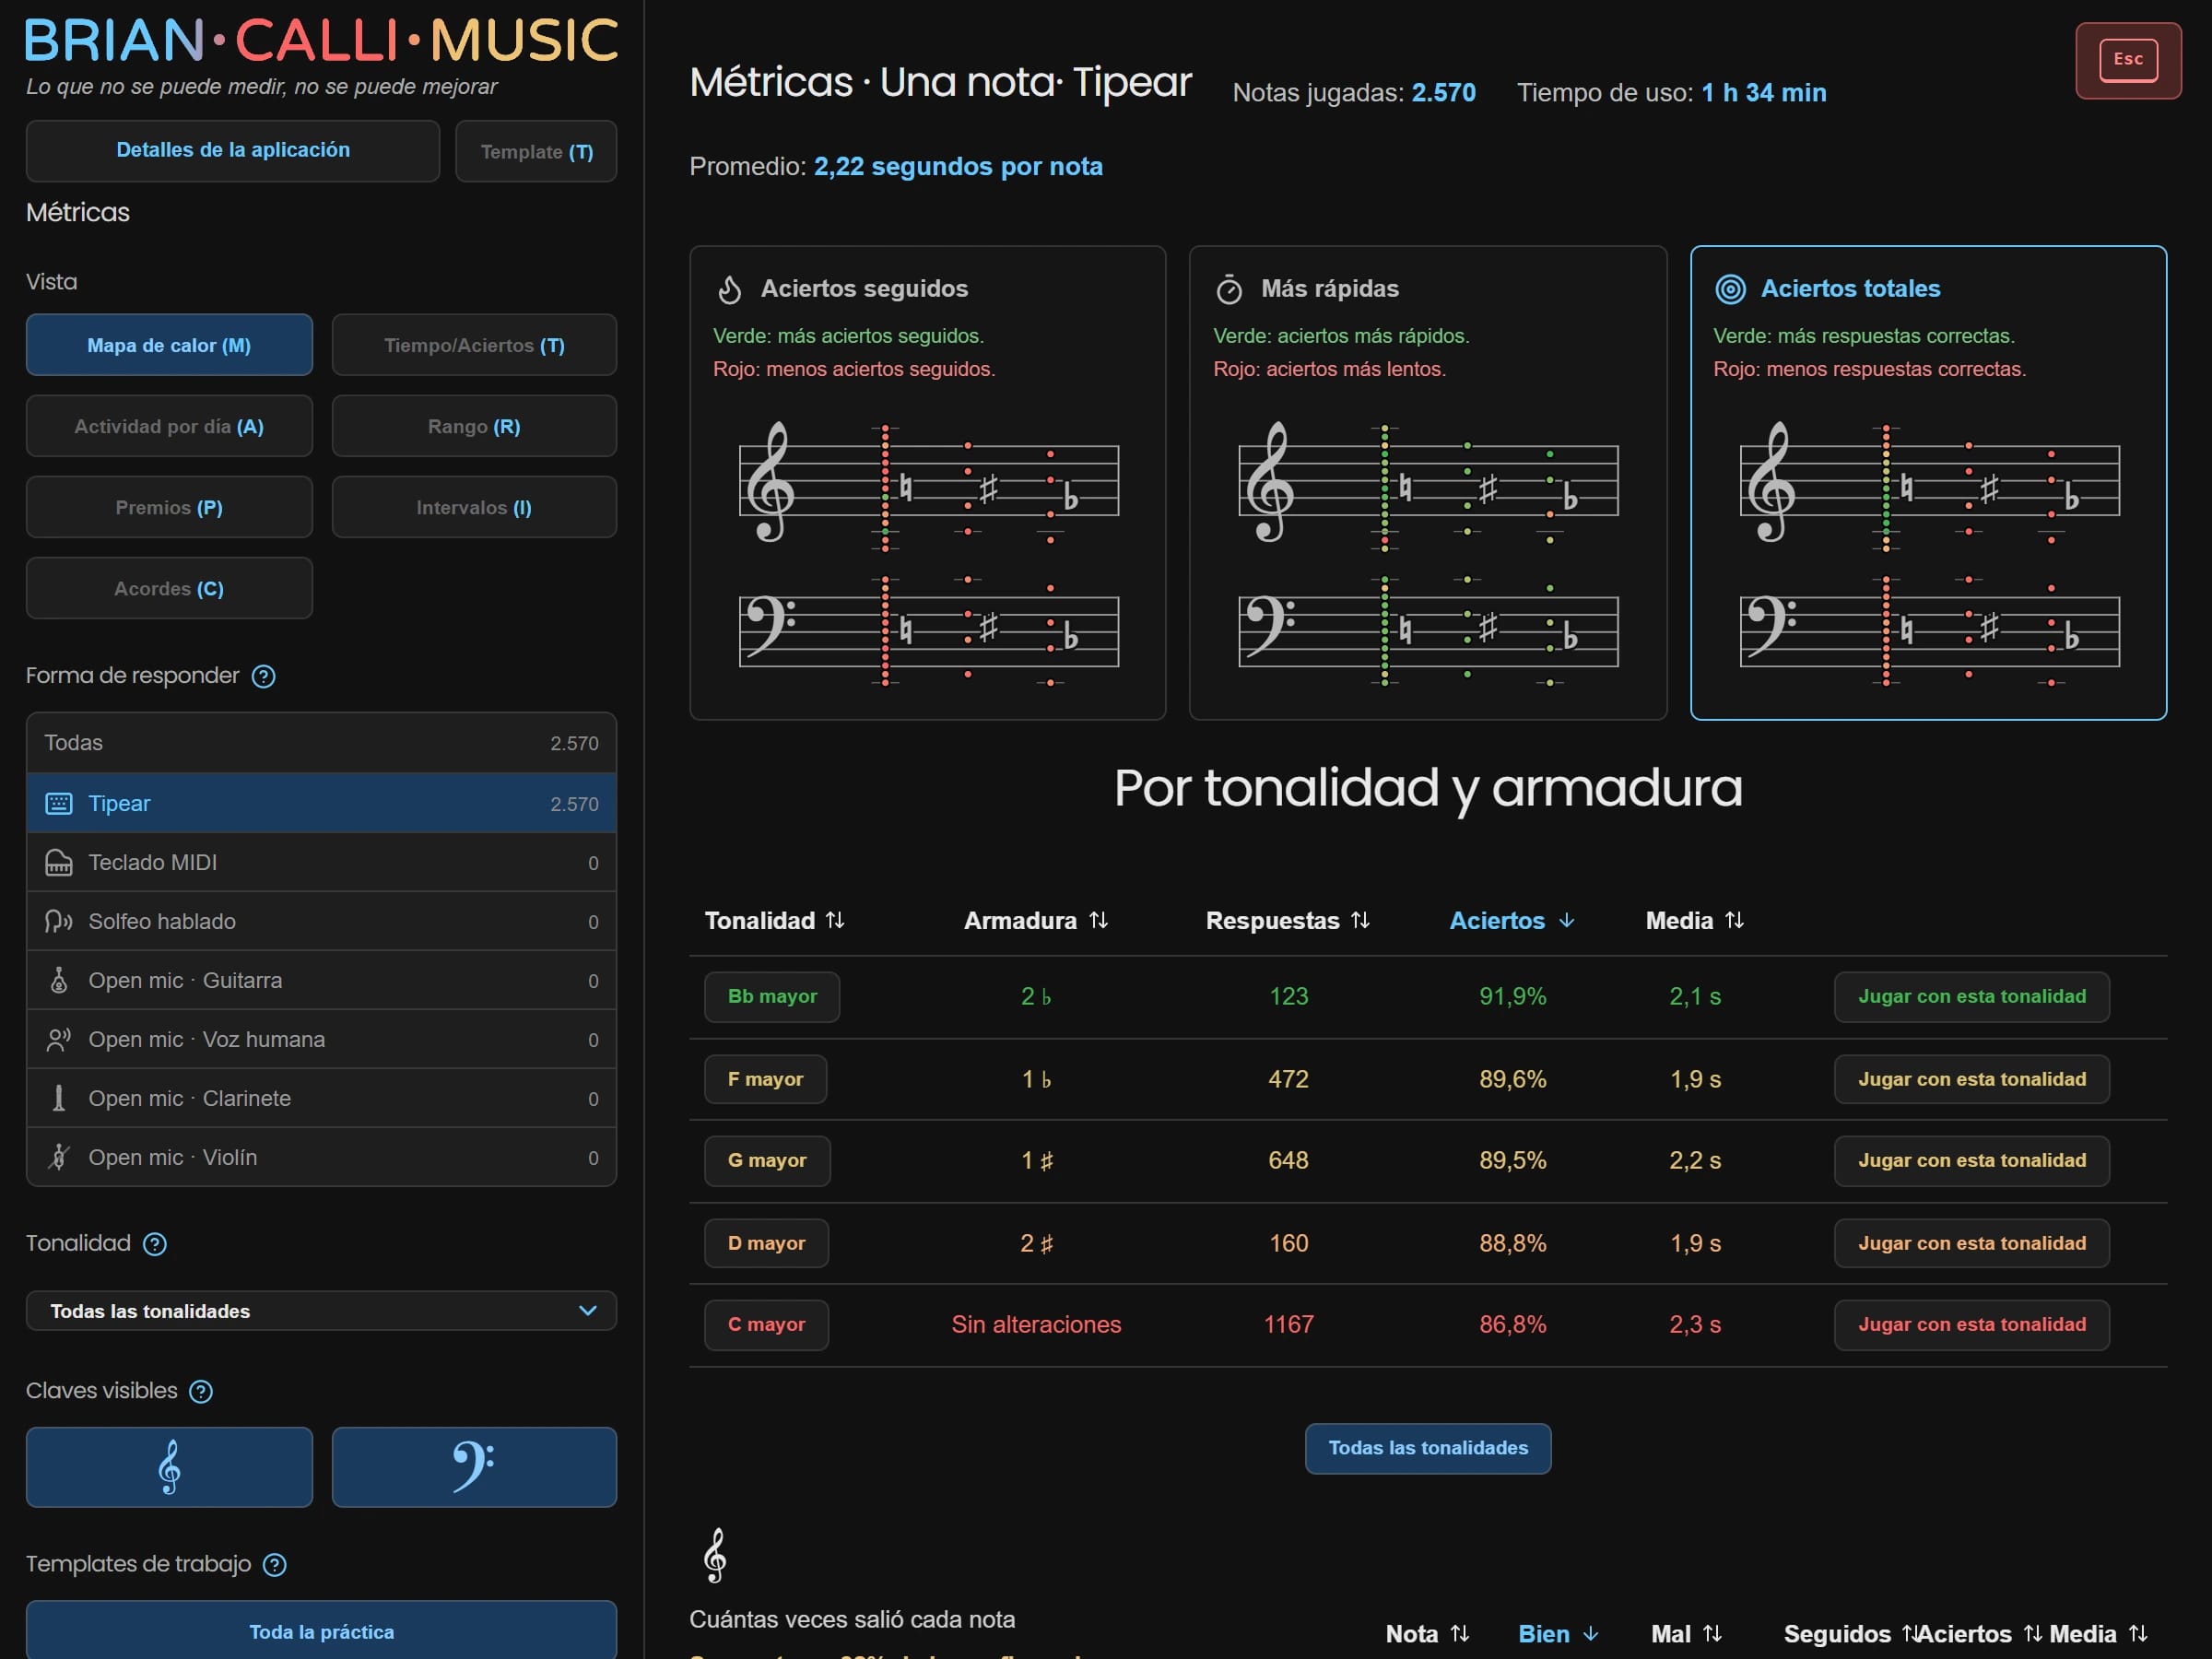Click the clarinet icon in Open mic row

(59, 1099)
